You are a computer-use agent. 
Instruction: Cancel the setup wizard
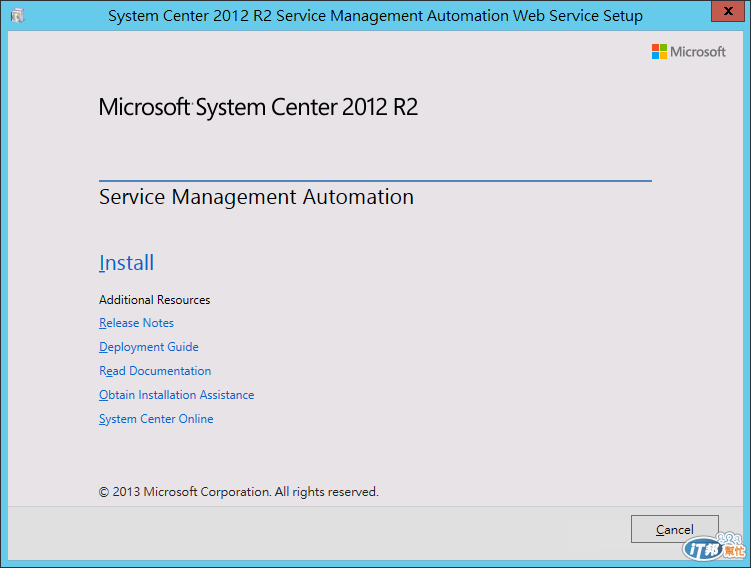[674, 529]
